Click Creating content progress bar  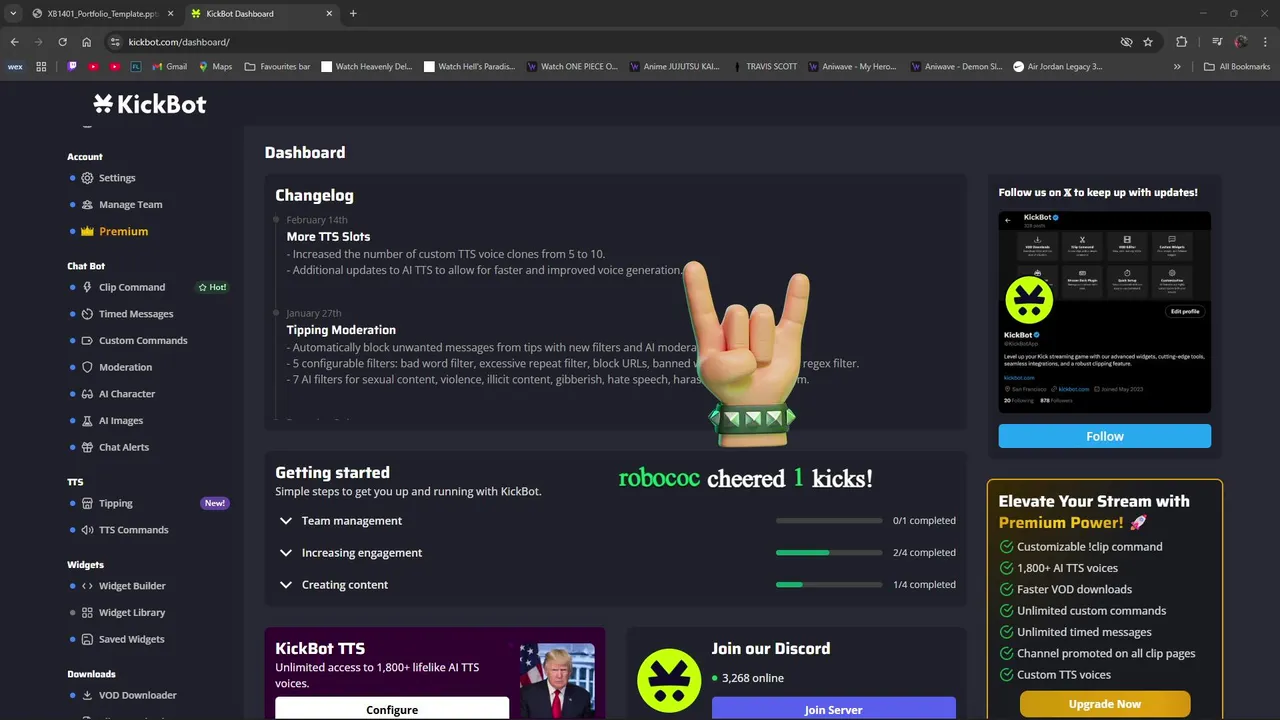point(829,585)
